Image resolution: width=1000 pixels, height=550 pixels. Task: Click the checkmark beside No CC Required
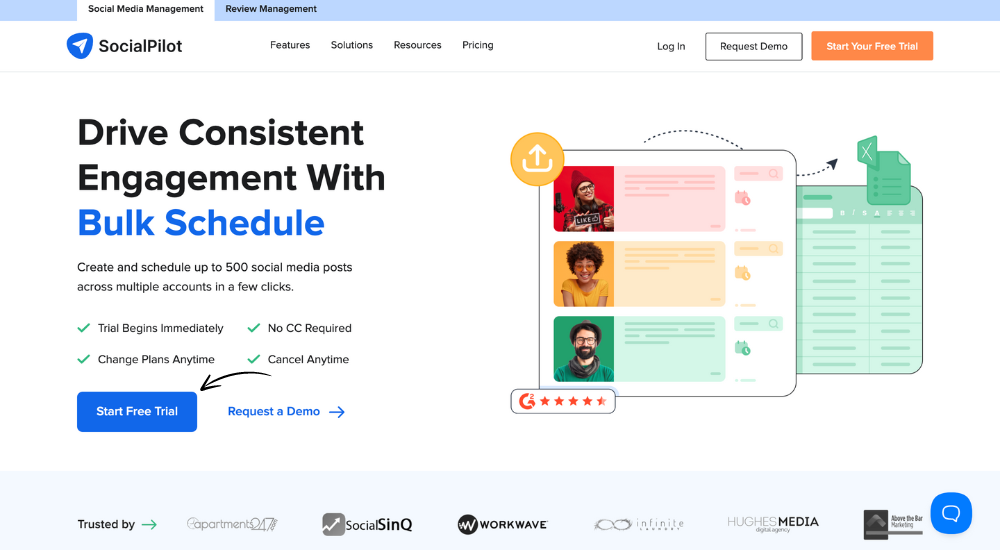coord(254,328)
